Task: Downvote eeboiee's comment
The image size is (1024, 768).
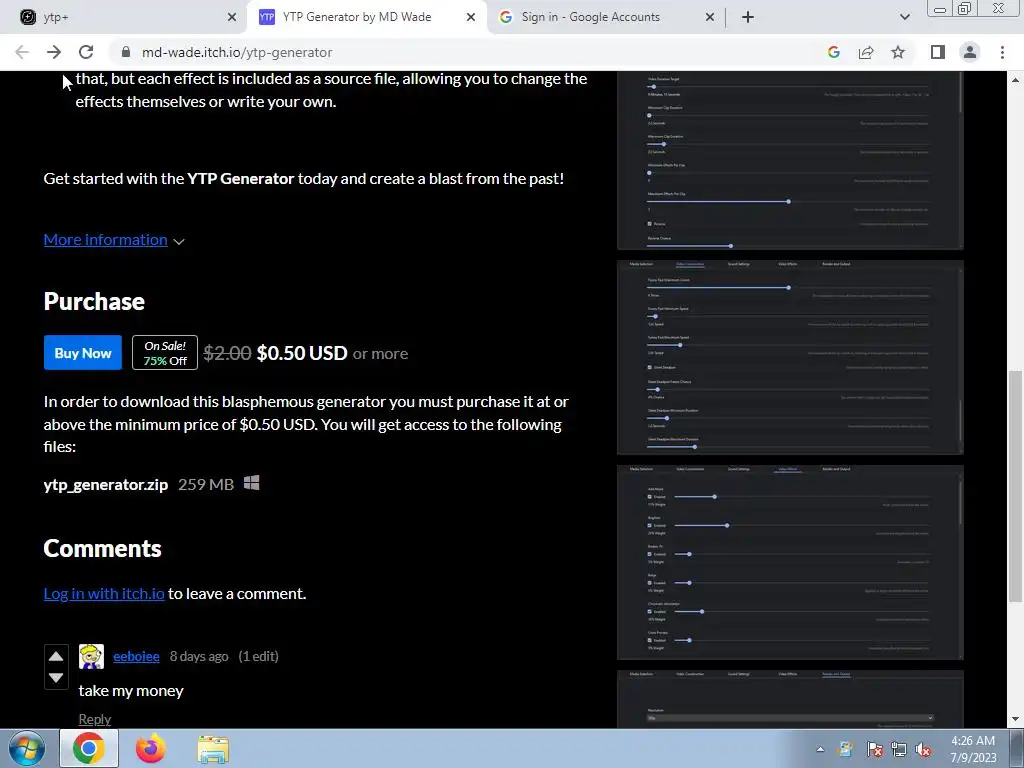Action: (56, 677)
